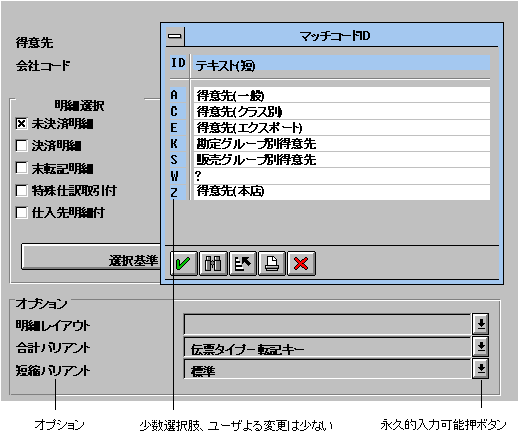520x437 pixels.
Task: Open the 短縮バリアント dropdown arrow
Action: click(481, 369)
